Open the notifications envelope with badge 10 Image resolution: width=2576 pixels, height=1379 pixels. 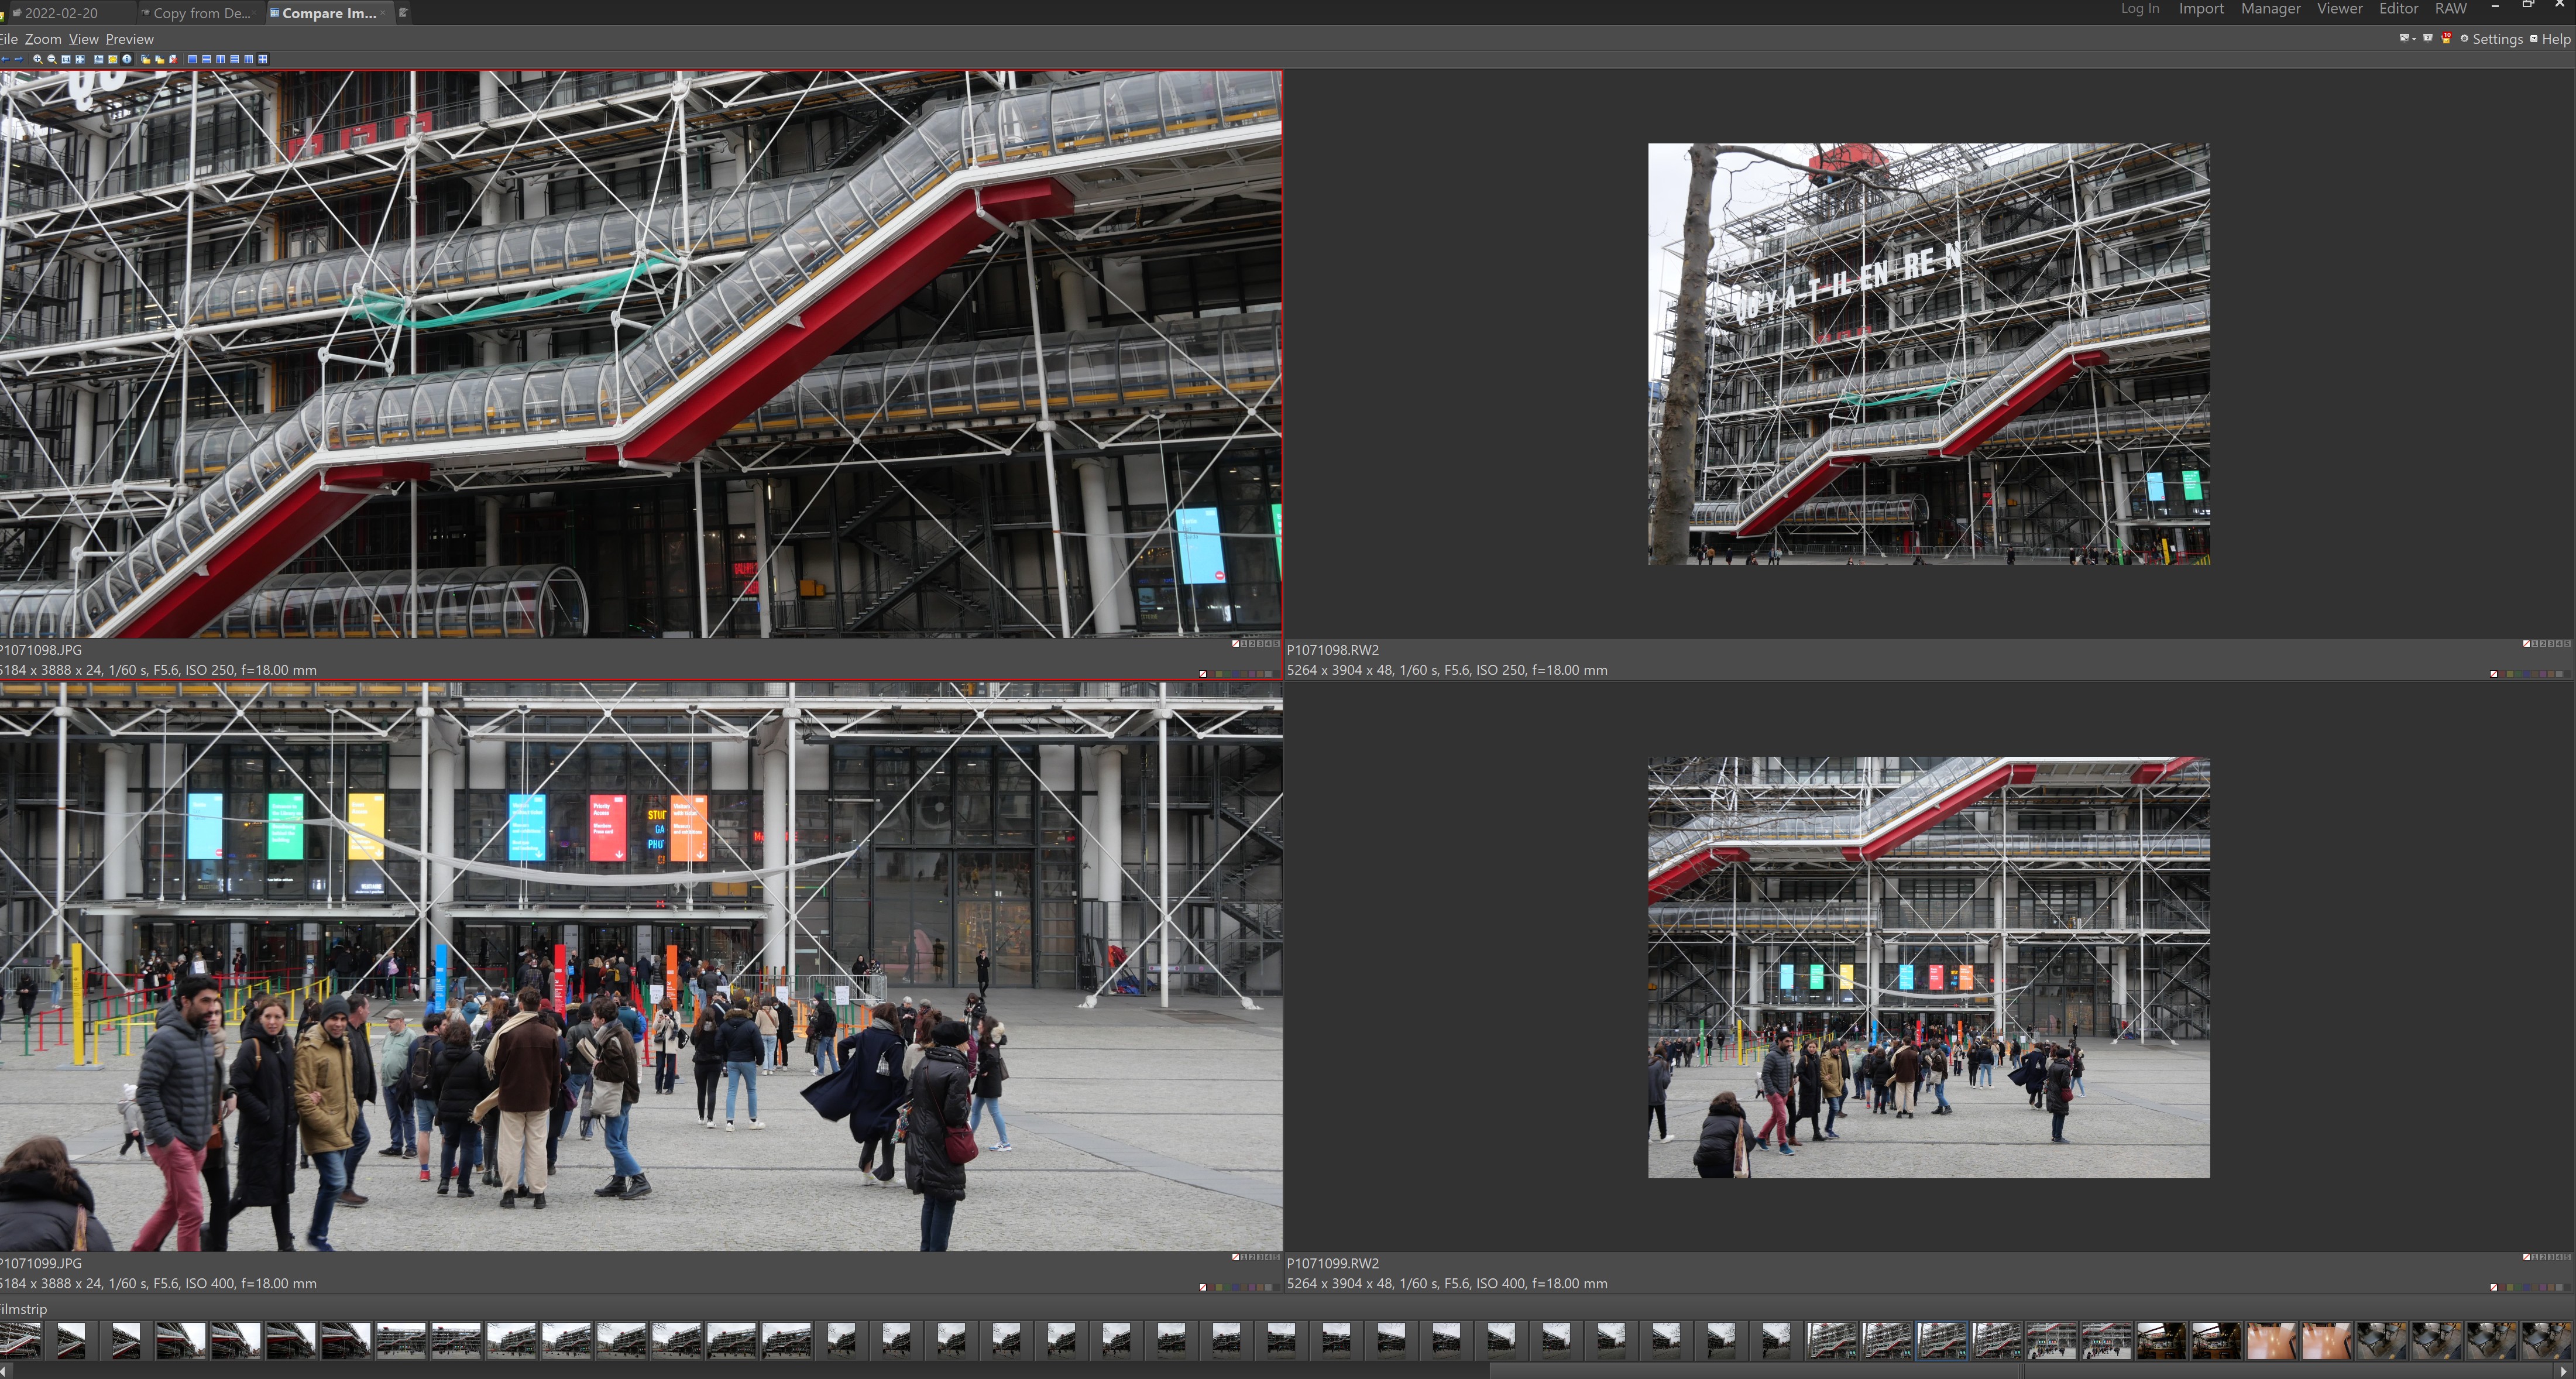tap(2446, 39)
